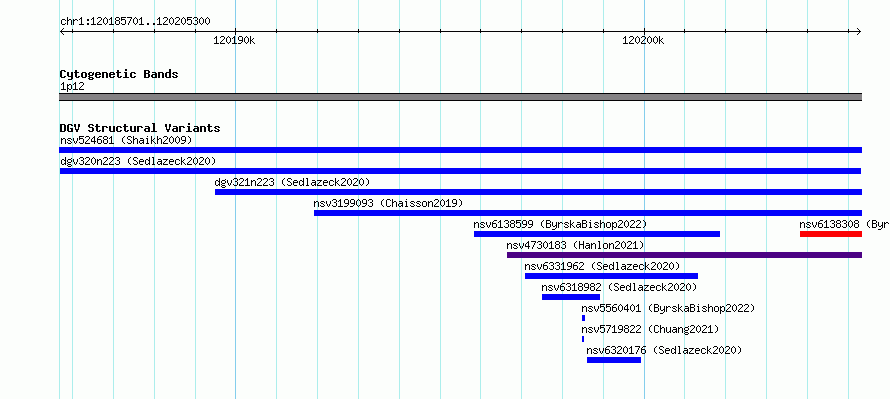Click the right arrowhead of the ruler

pyautogui.click(x=858, y=31)
